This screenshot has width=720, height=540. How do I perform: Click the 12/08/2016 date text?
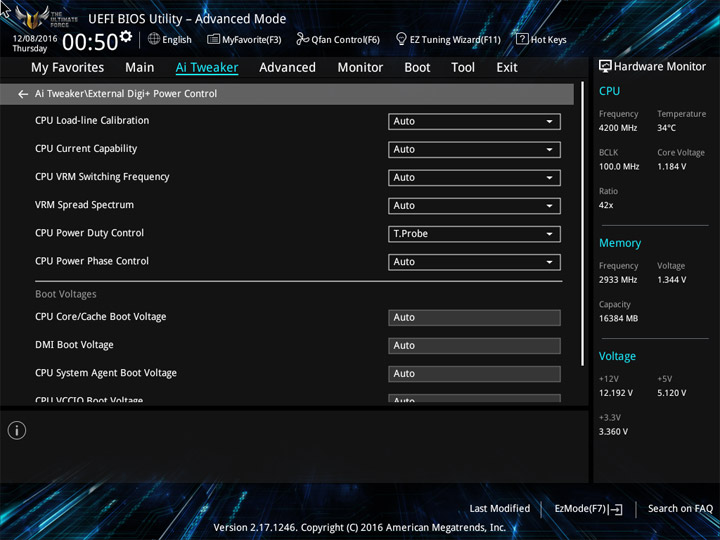pos(35,39)
